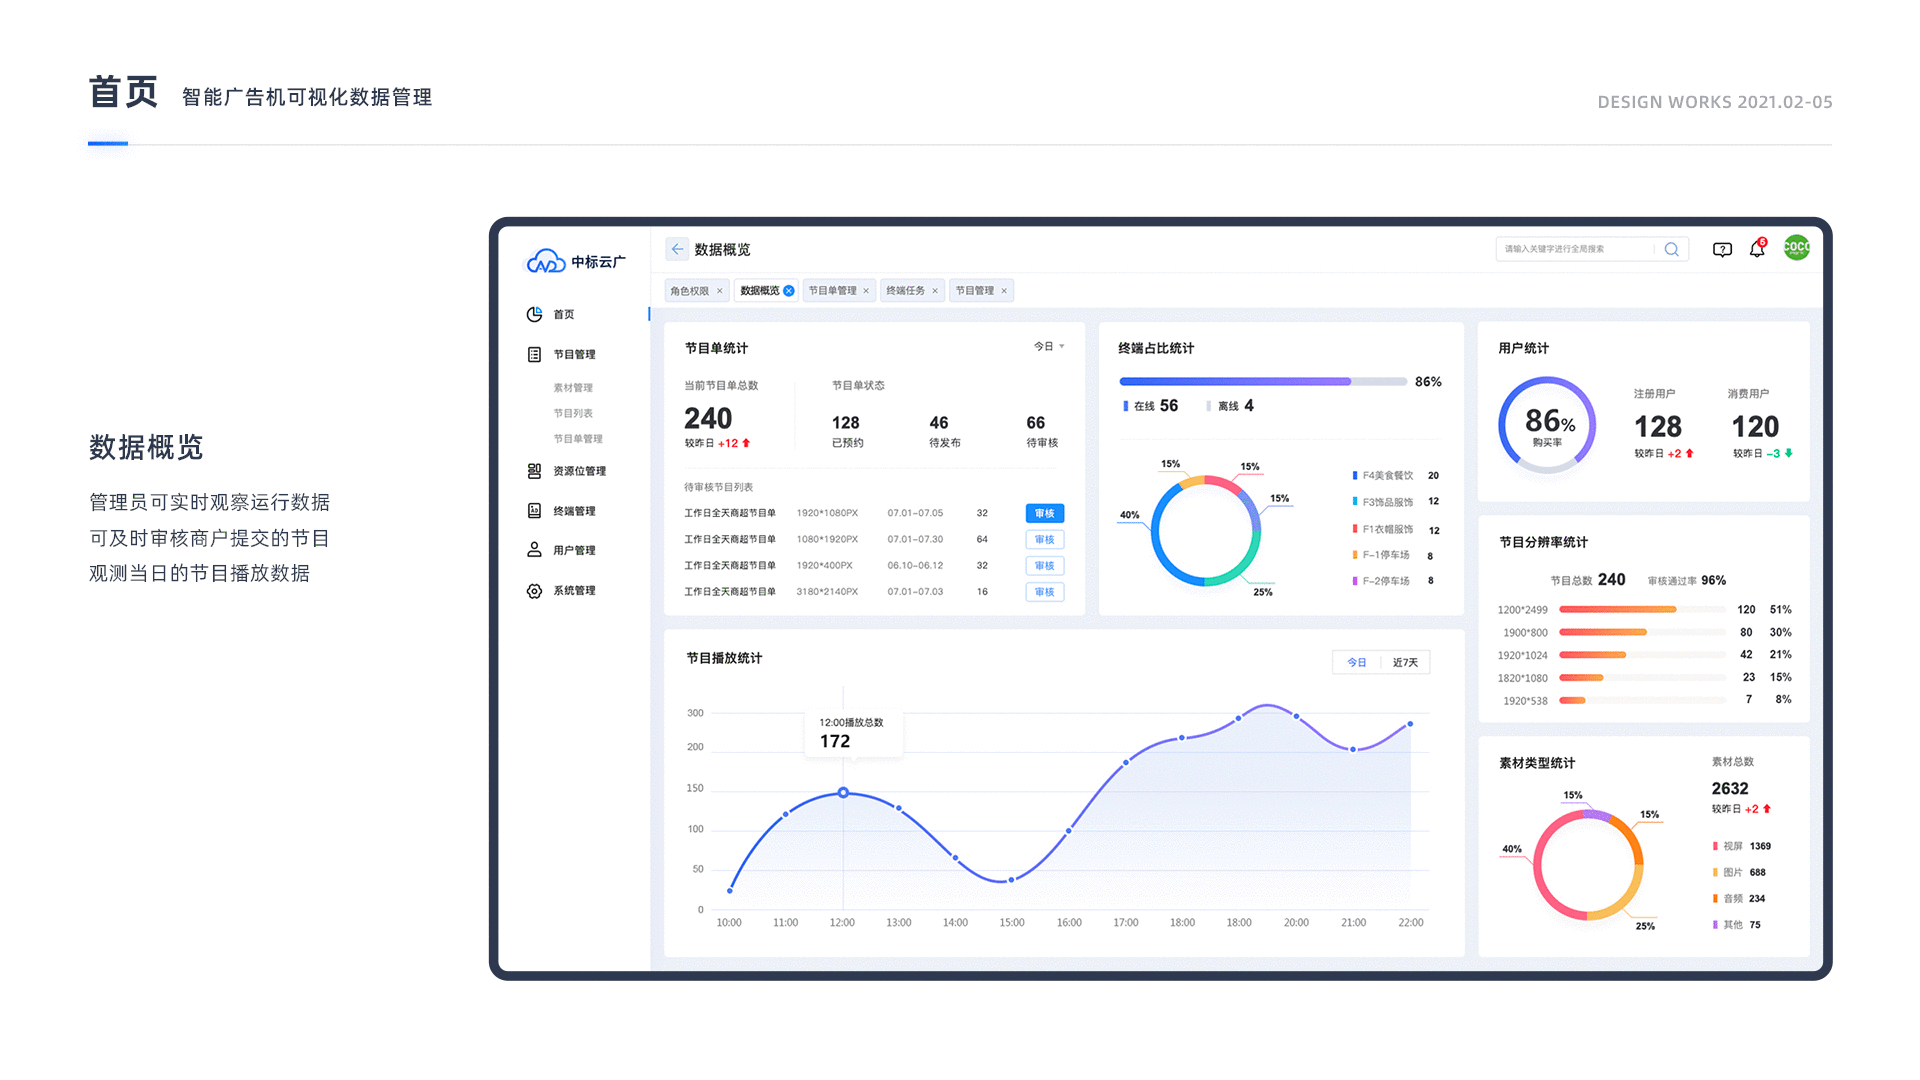
Task: Open 节目列表 submenu item
Action: pos(573,413)
